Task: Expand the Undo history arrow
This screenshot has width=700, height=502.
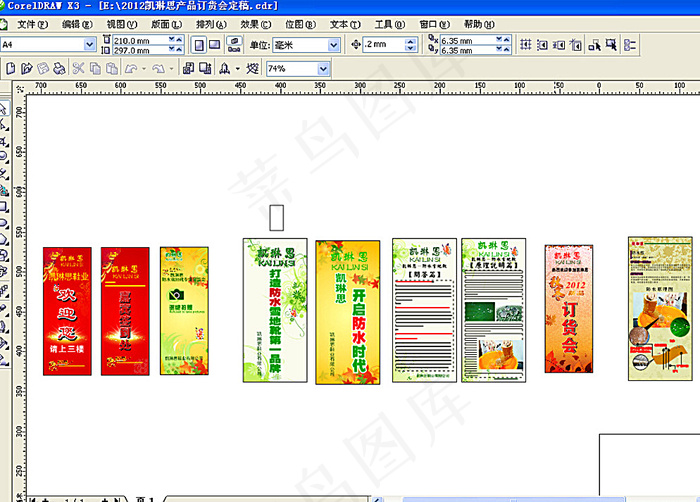Action: click(144, 69)
